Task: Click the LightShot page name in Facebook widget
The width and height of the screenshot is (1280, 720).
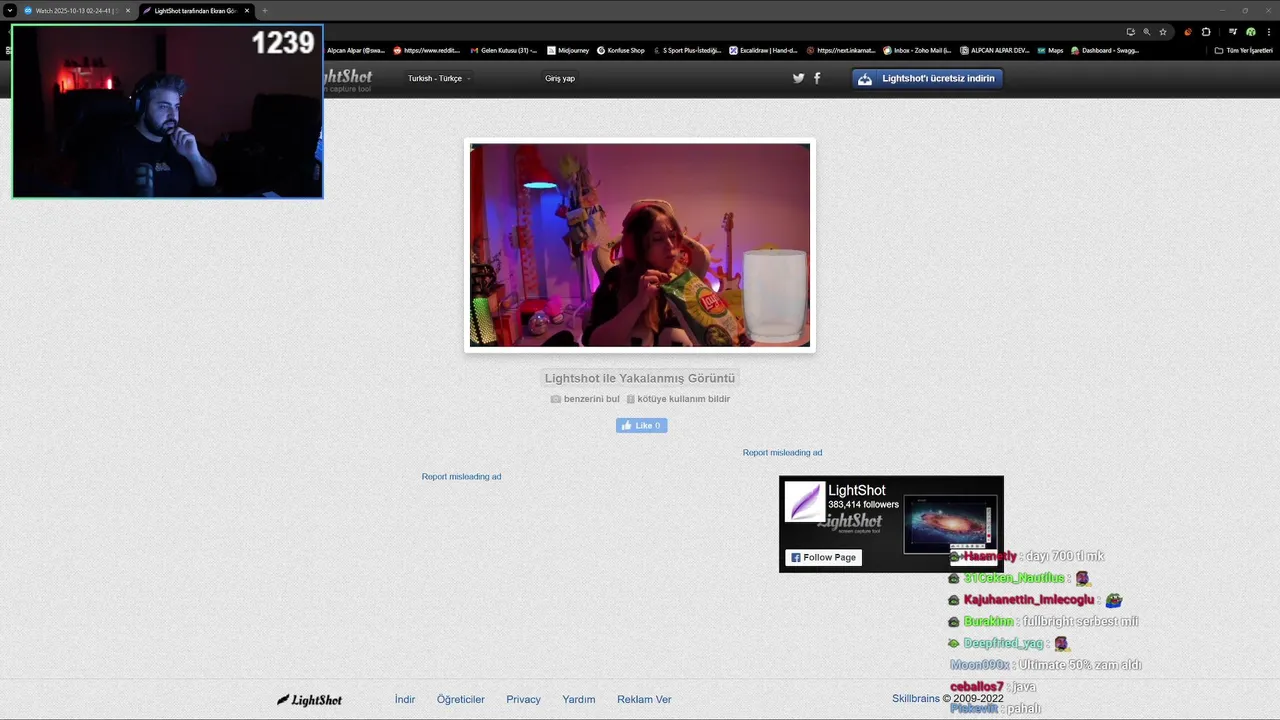Action: point(856,490)
